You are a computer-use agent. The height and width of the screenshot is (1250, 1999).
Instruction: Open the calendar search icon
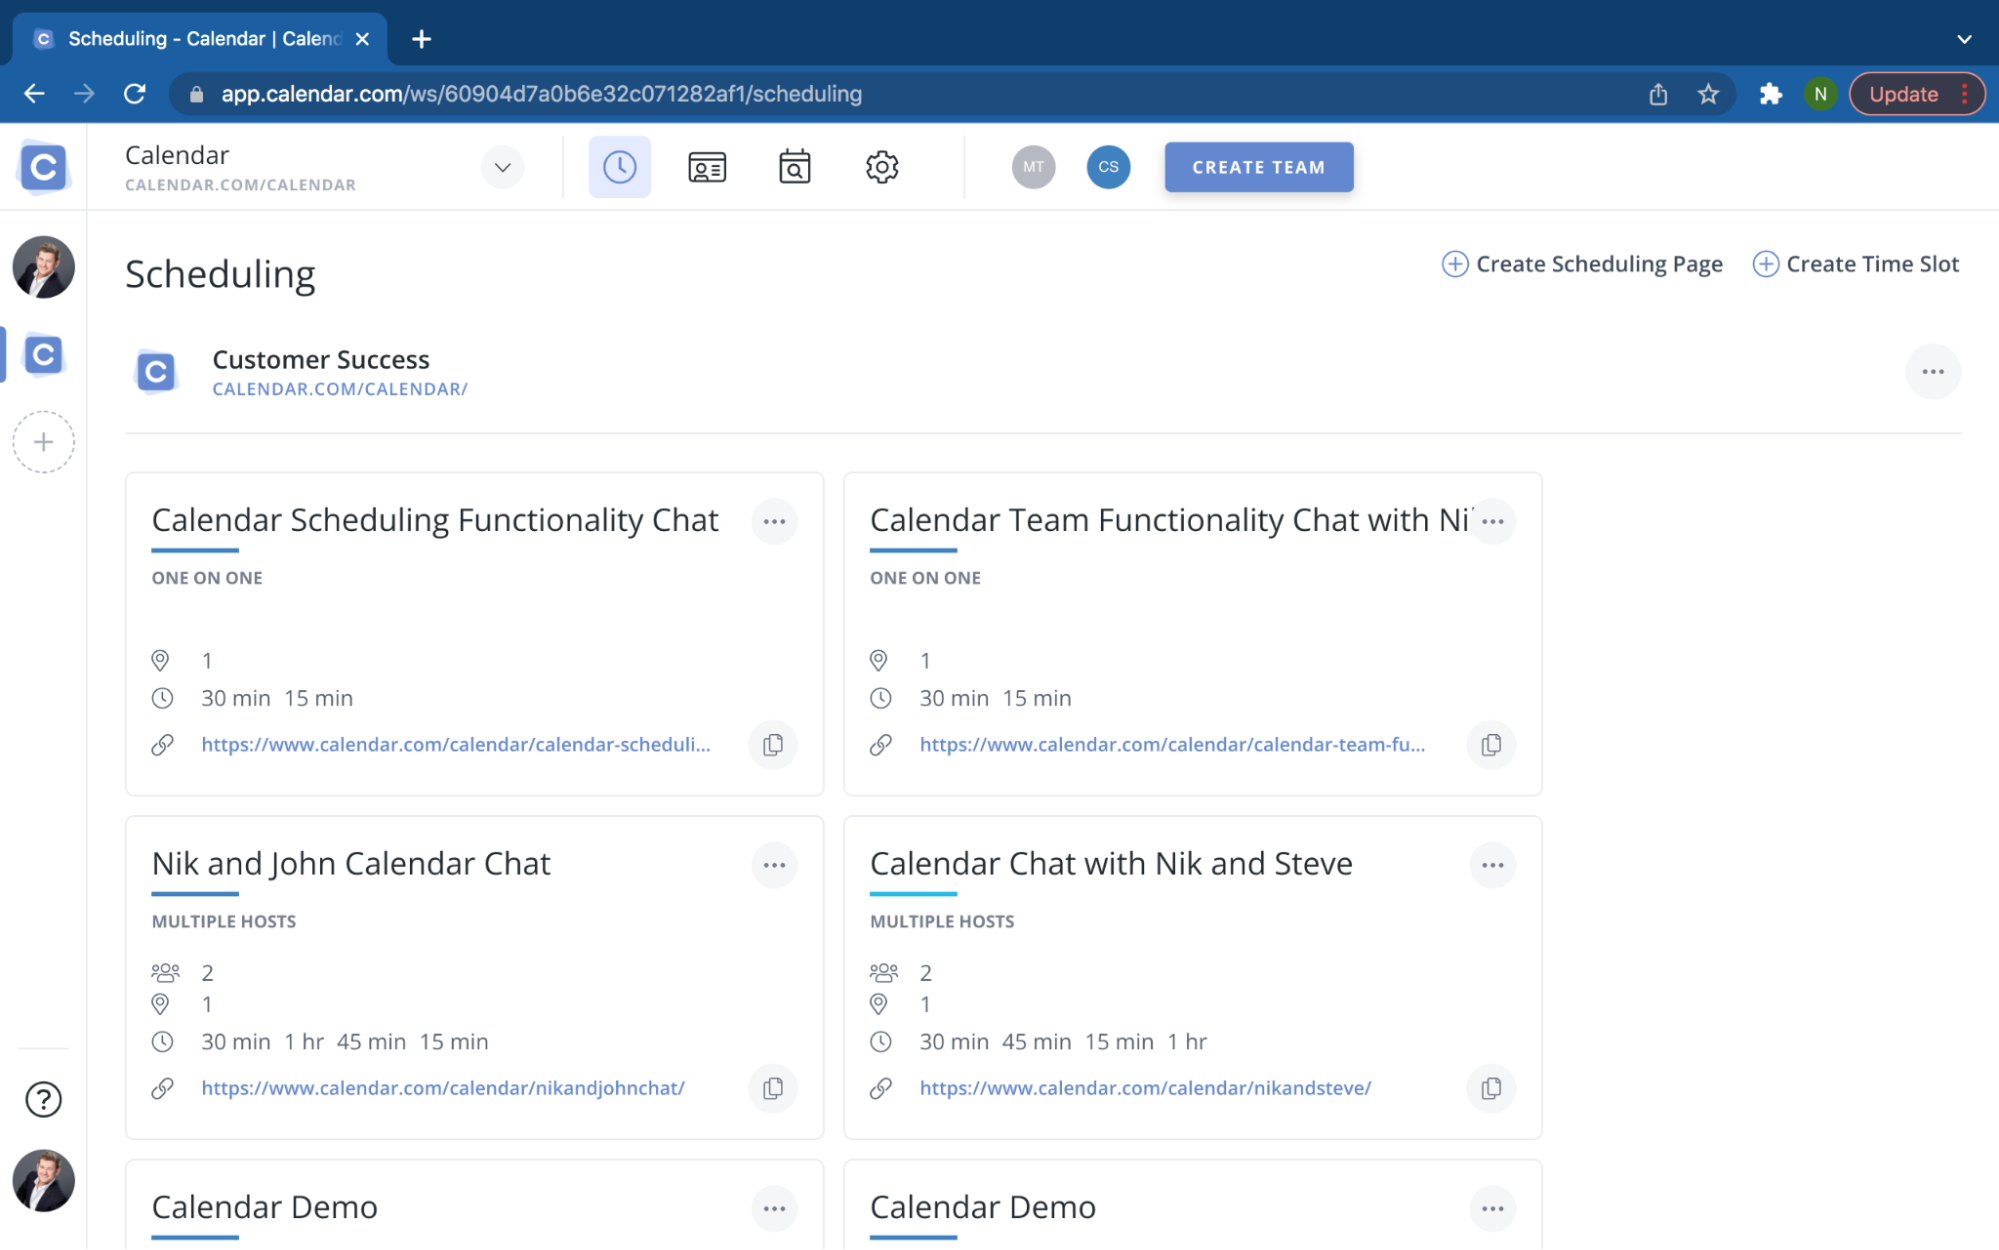[x=794, y=167]
